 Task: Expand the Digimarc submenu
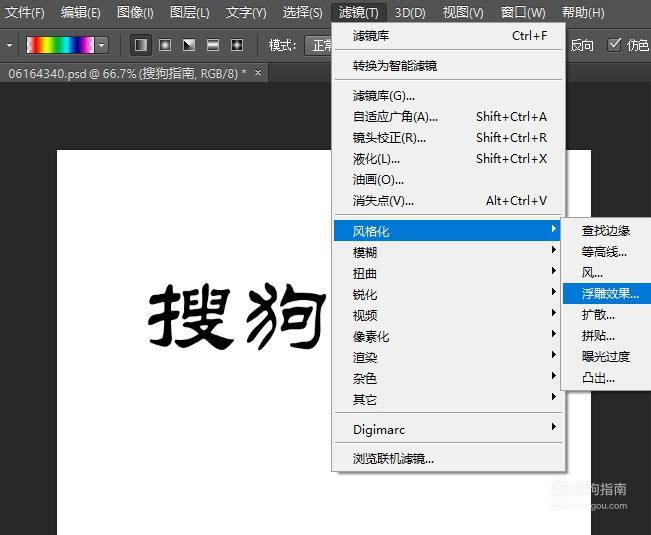448,429
